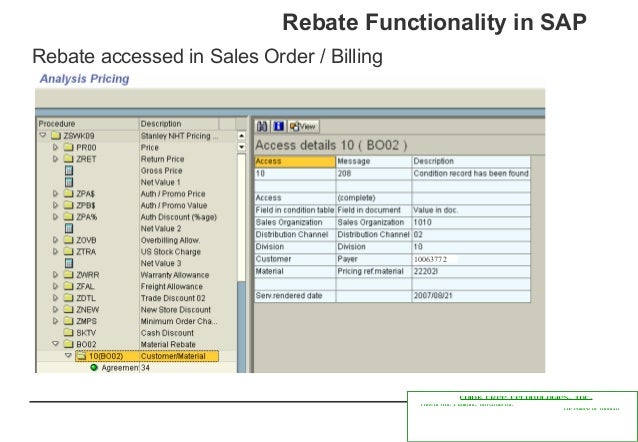Click the tree scrollbar down arrow
The height and width of the screenshot is (442, 638).
tap(241, 147)
